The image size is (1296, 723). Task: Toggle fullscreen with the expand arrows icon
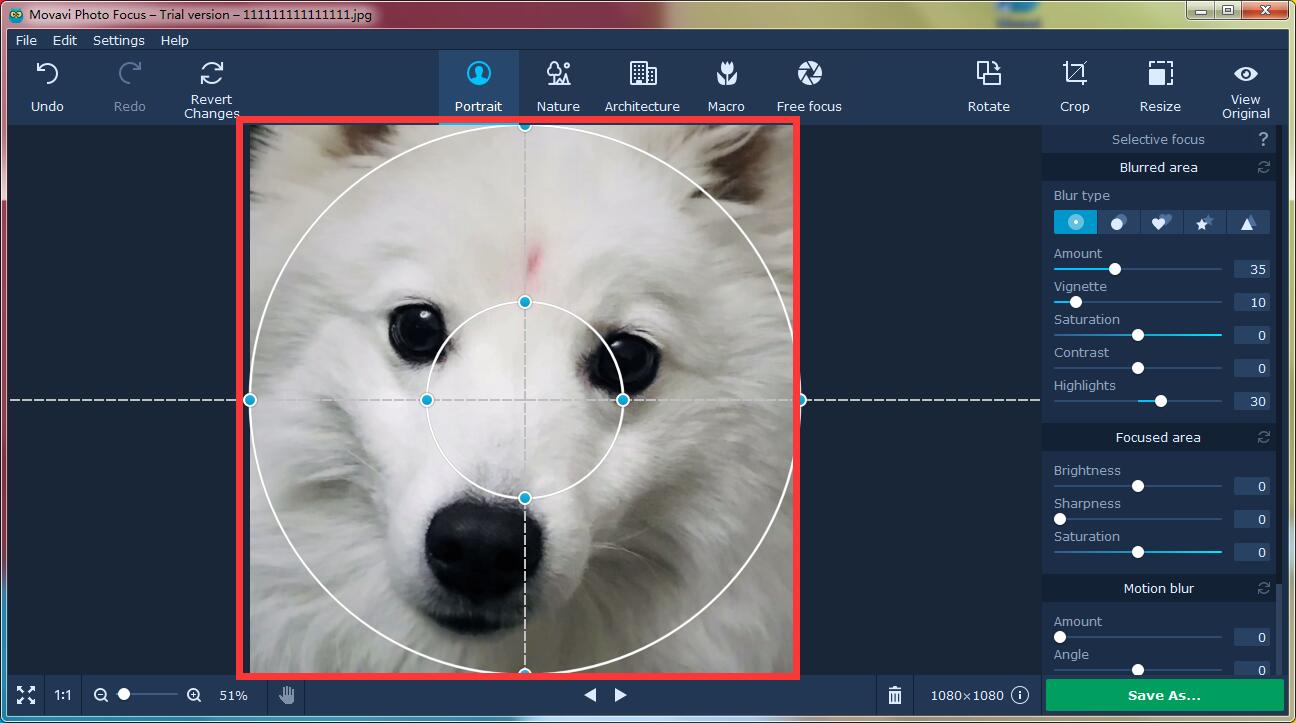click(x=26, y=695)
